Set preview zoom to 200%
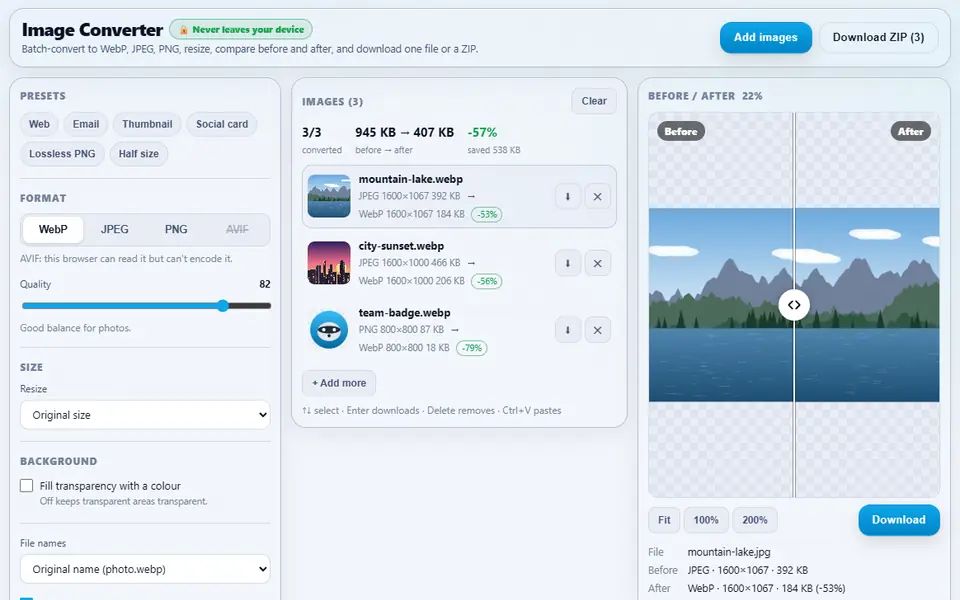Screen dimensions: 960x600 pos(755,520)
